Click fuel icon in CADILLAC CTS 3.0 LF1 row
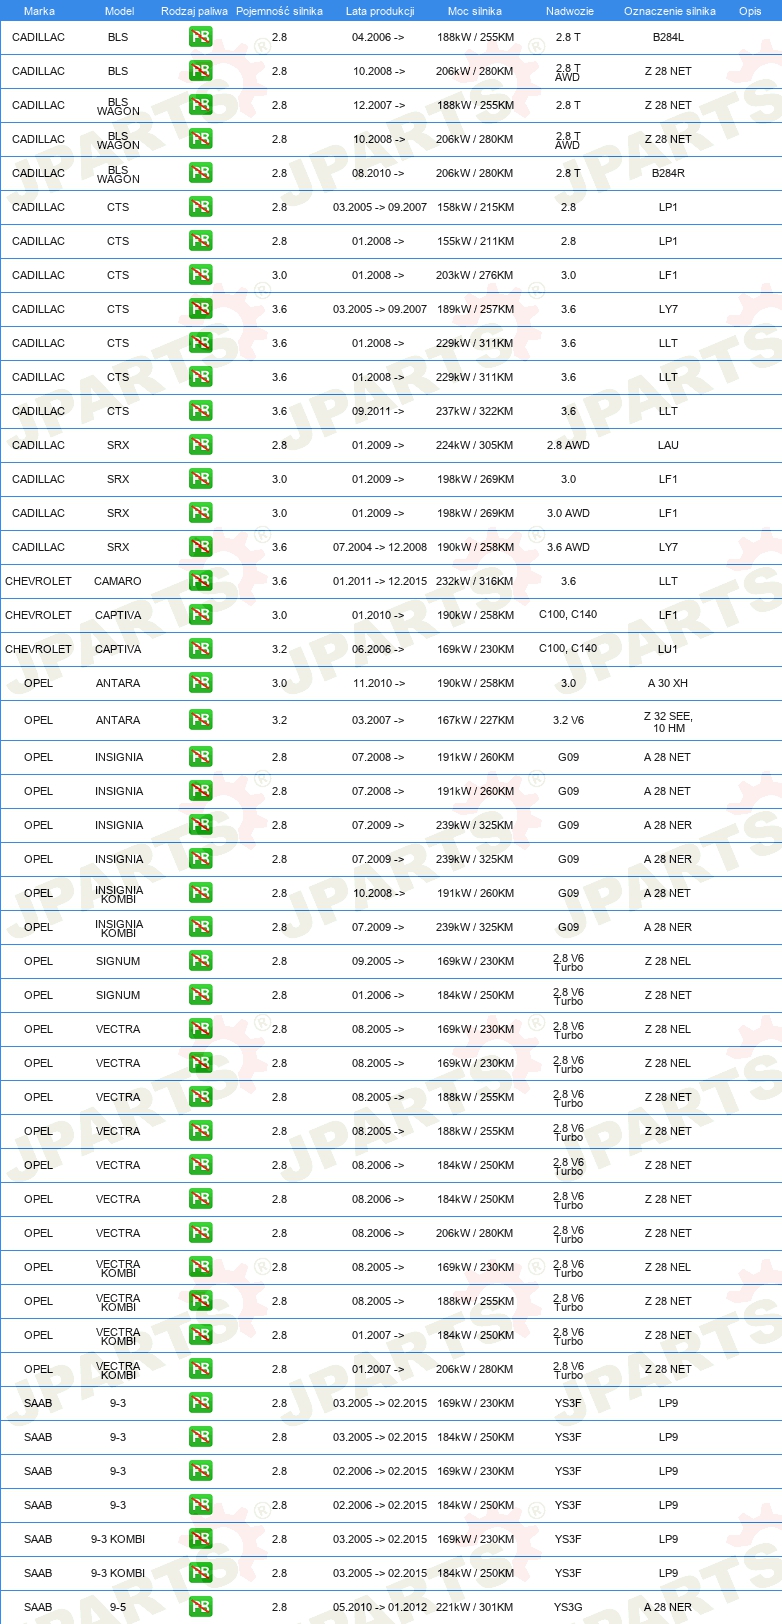 click(200, 275)
